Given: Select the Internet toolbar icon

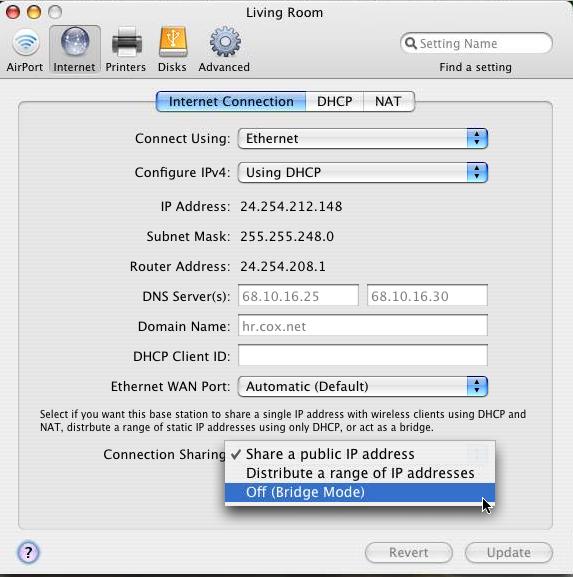Looking at the screenshot, I should point(75,50).
